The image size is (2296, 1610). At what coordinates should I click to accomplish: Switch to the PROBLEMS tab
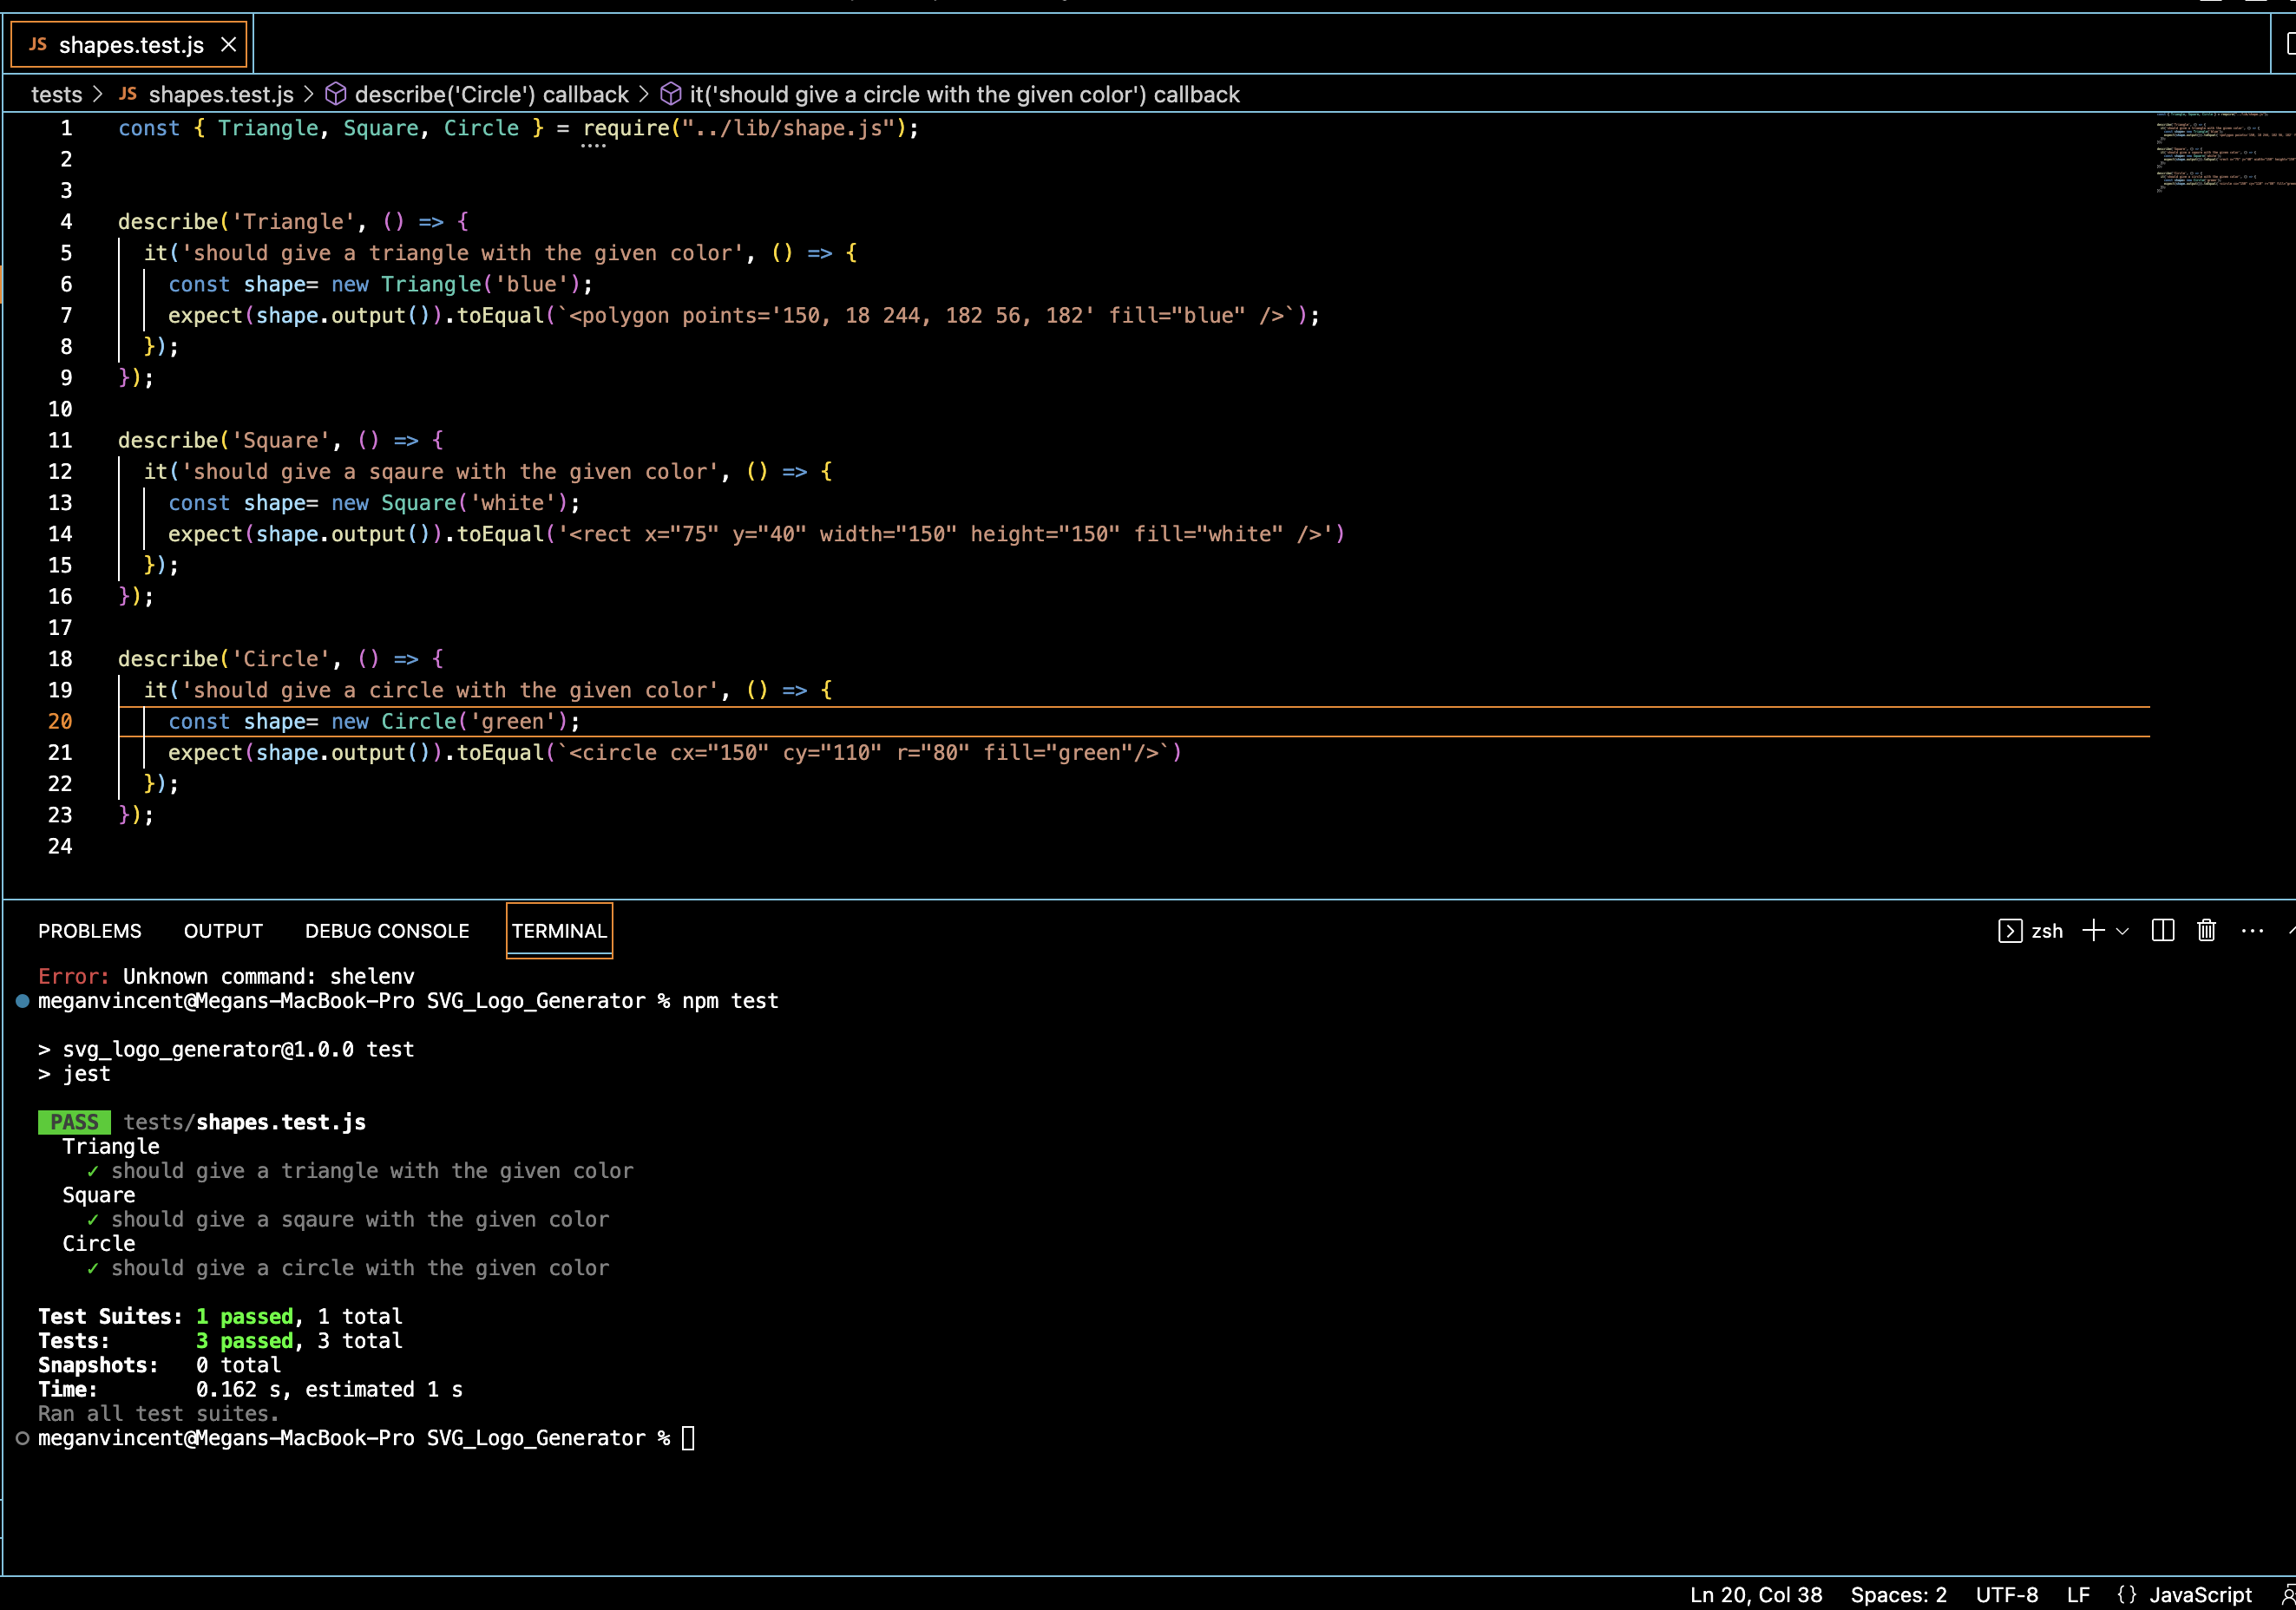[x=90, y=931]
